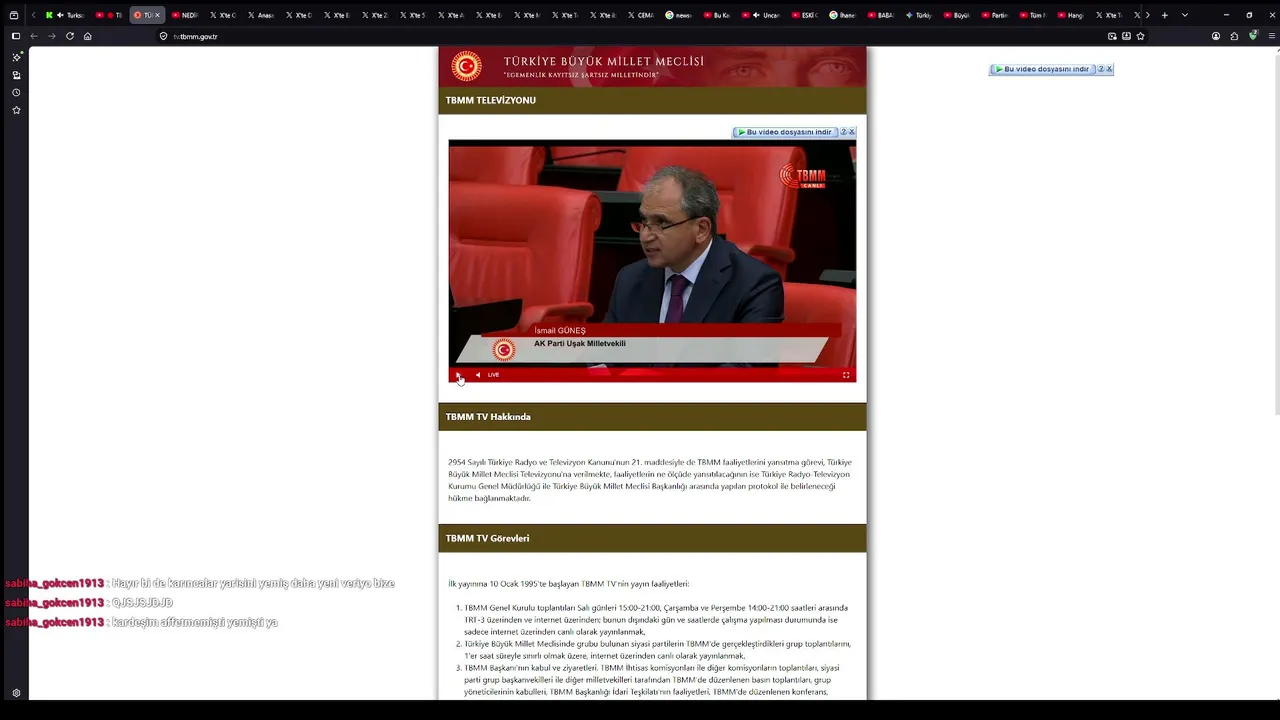Click the TBMM emblem in the page header
This screenshot has width=1280, height=720.
[x=466, y=66]
